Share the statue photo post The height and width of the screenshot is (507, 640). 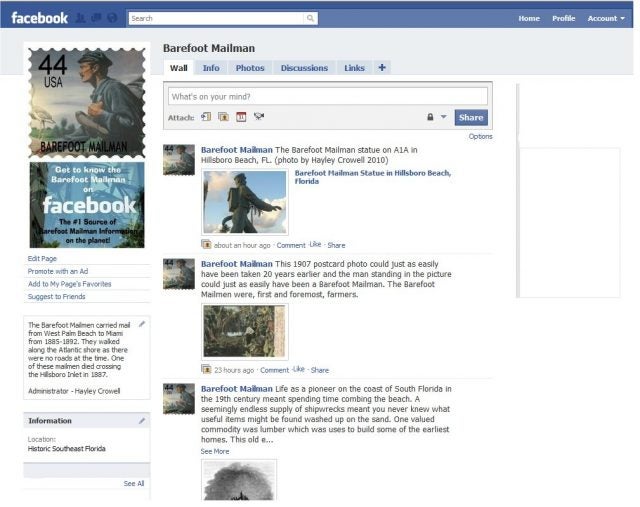pyautogui.click(x=336, y=245)
